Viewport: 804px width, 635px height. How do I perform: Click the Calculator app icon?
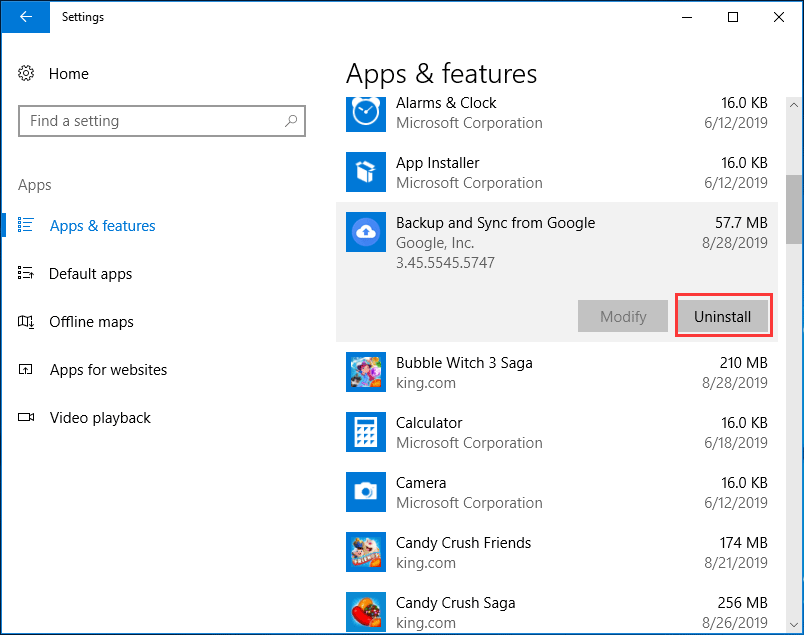click(x=366, y=432)
